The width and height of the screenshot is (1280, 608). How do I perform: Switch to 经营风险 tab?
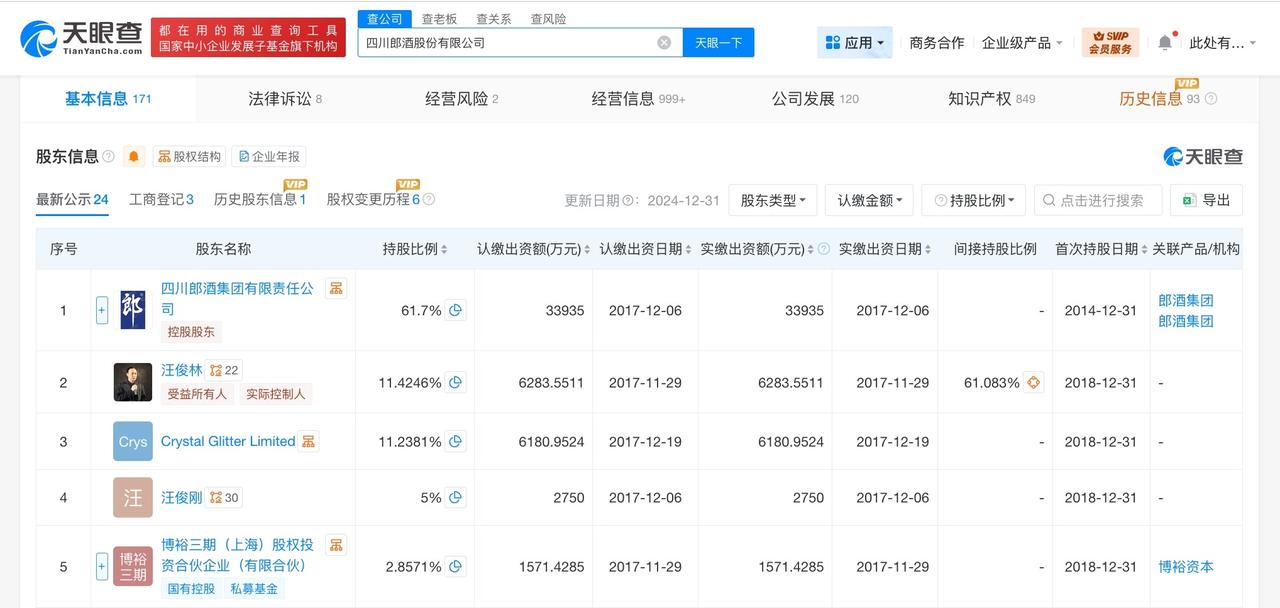461,99
